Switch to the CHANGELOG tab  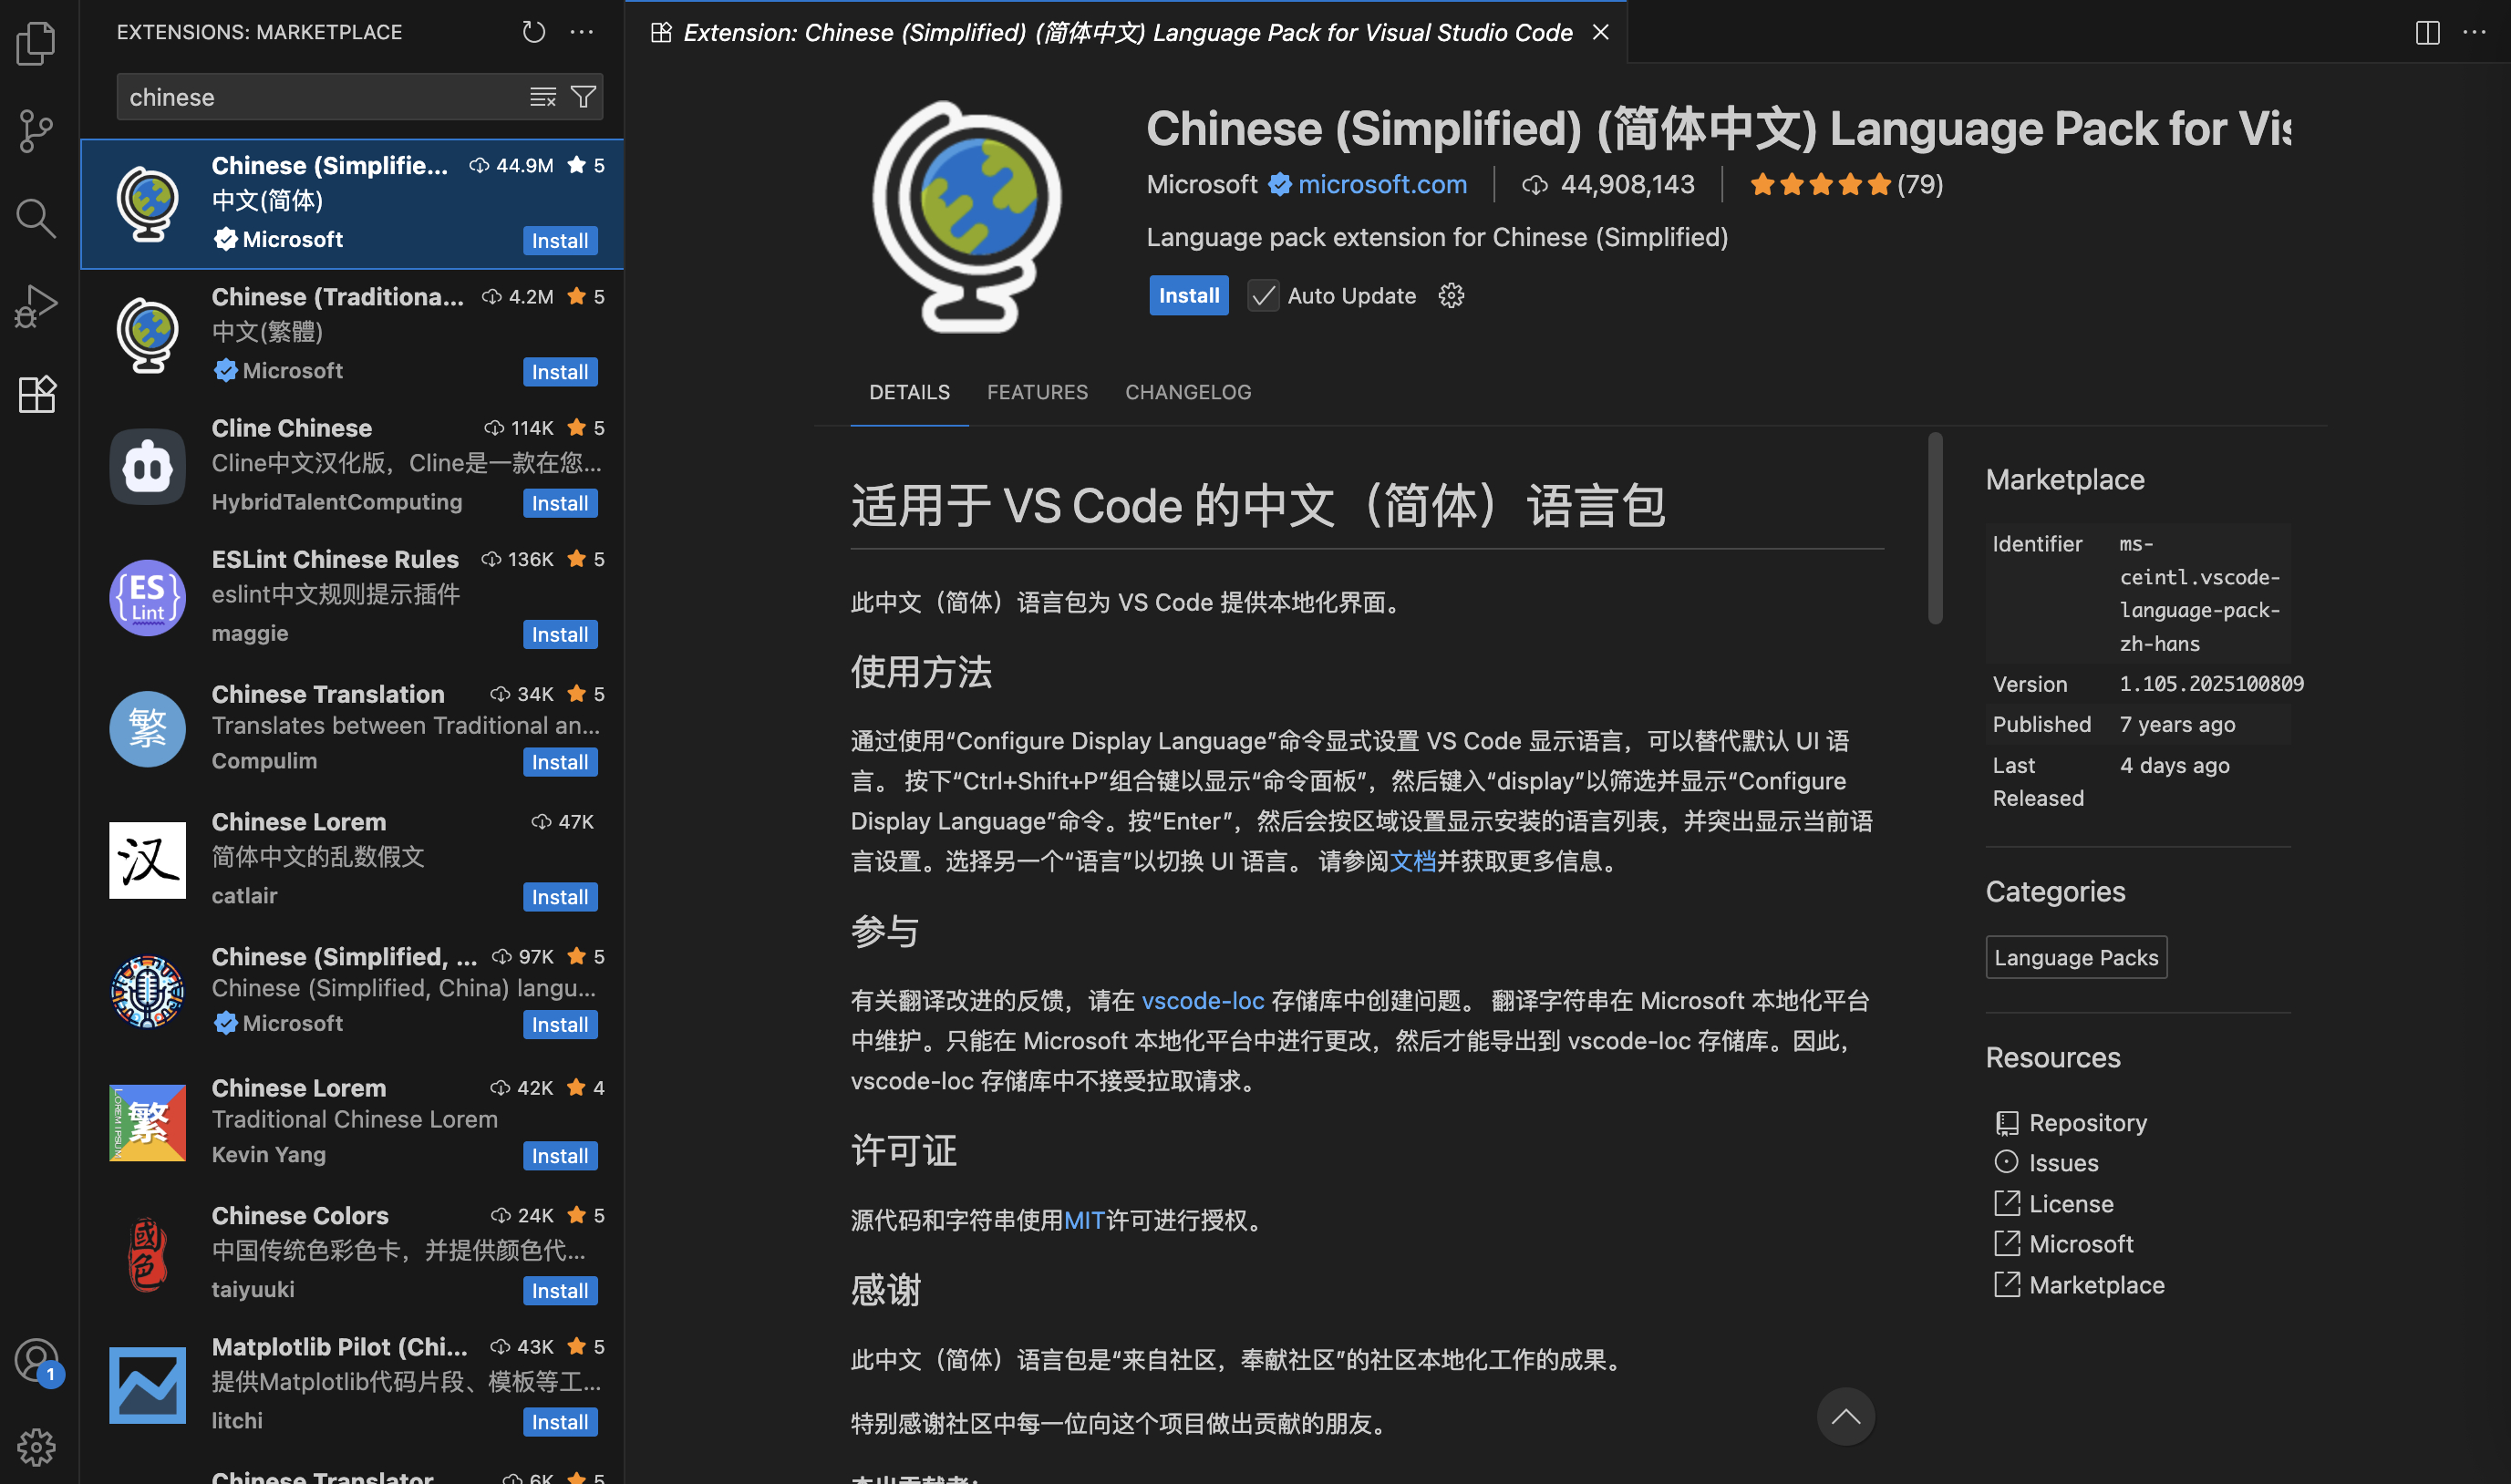pos(1187,392)
